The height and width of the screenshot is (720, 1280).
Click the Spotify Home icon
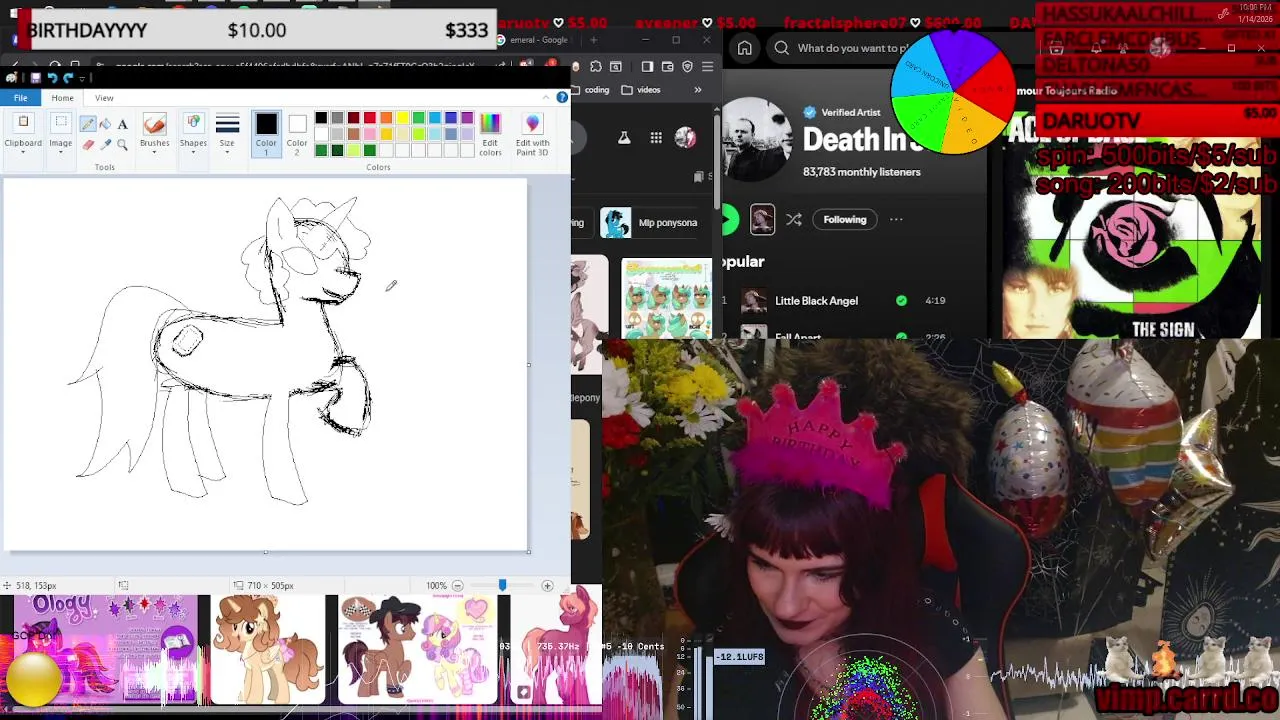tap(745, 48)
